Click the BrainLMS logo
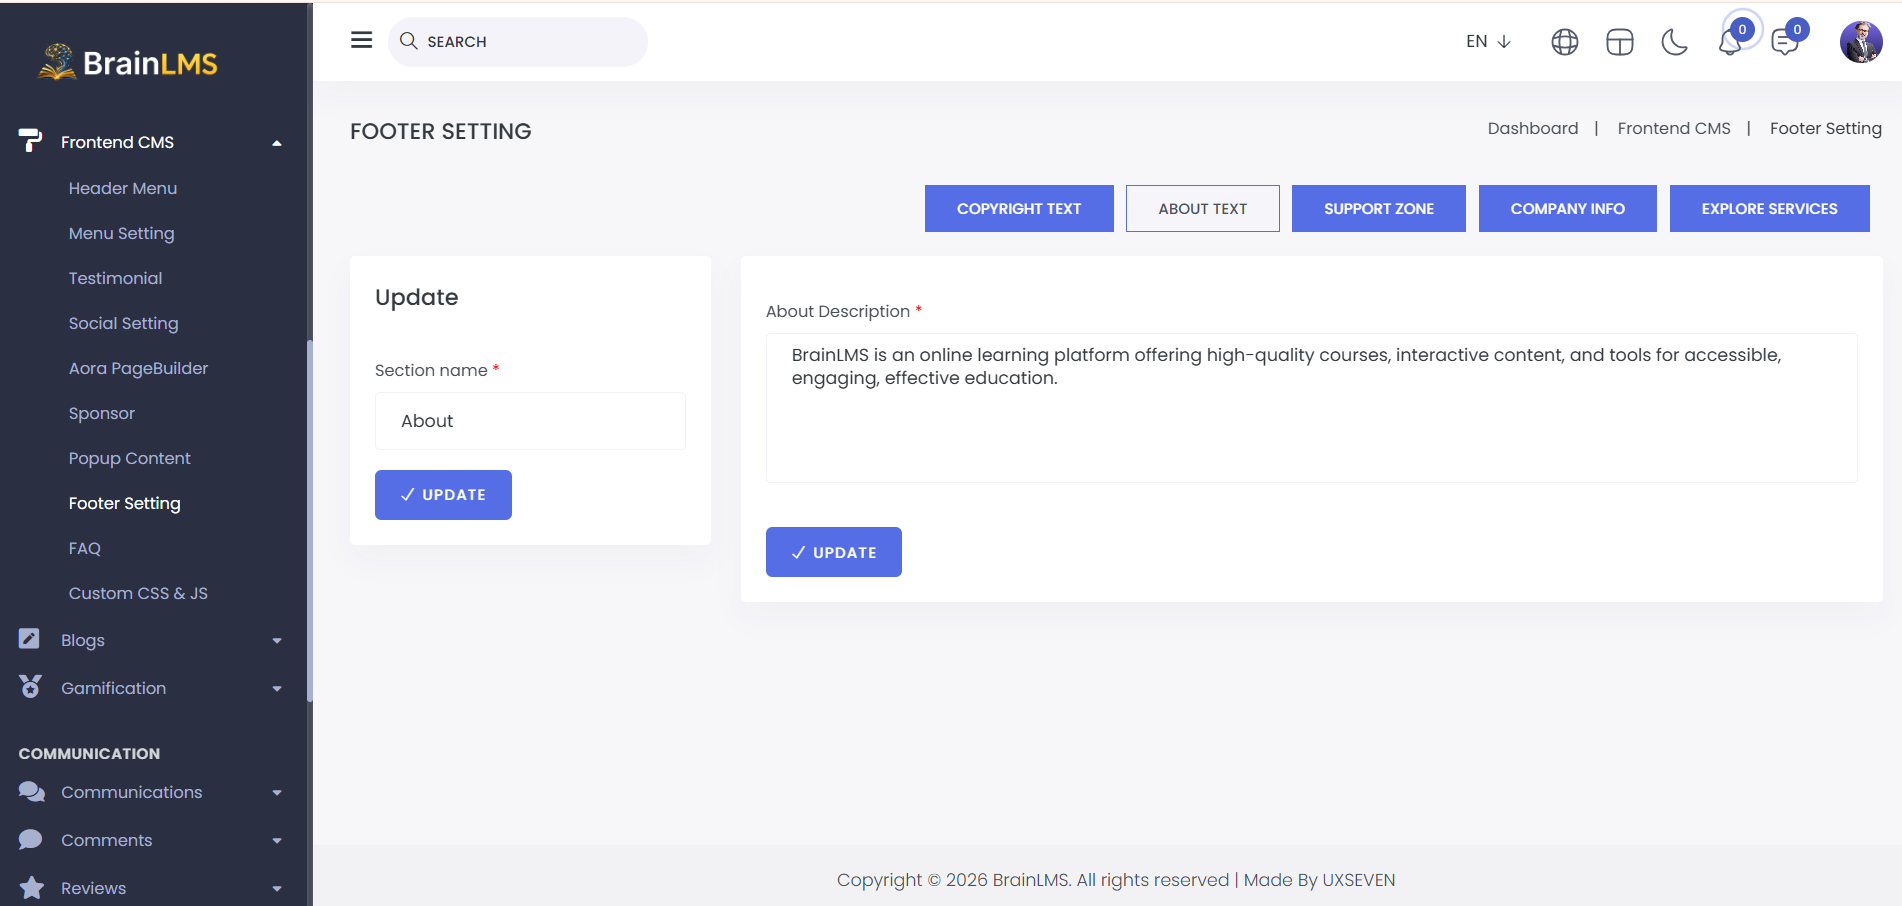1902x906 pixels. [x=128, y=62]
